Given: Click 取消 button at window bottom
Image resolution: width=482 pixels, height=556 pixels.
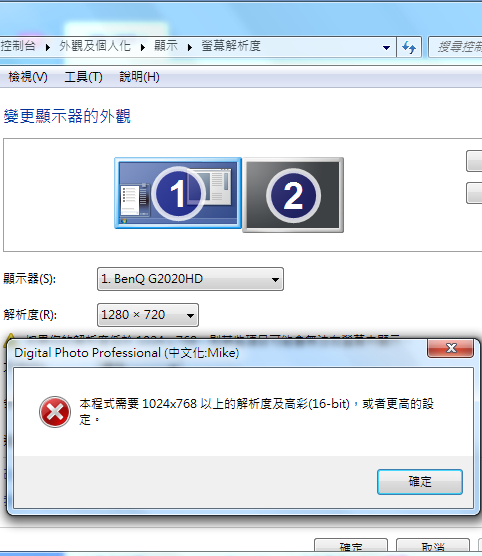Looking at the screenshot, I should point(433,546).
